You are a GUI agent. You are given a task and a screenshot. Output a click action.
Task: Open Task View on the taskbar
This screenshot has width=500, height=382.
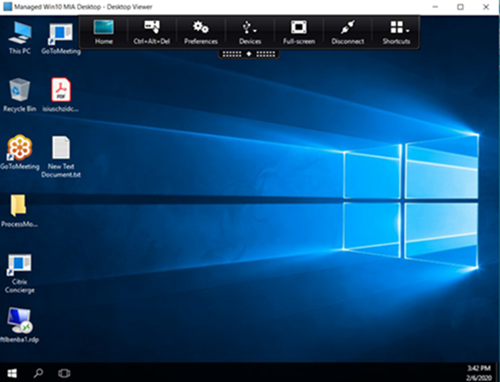(x=64, y=373)
